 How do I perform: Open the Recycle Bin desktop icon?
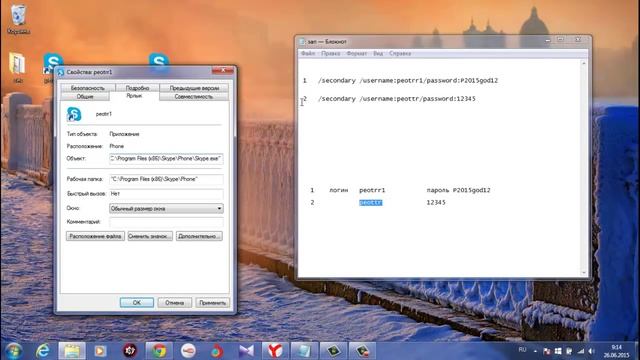coord(18,18)
